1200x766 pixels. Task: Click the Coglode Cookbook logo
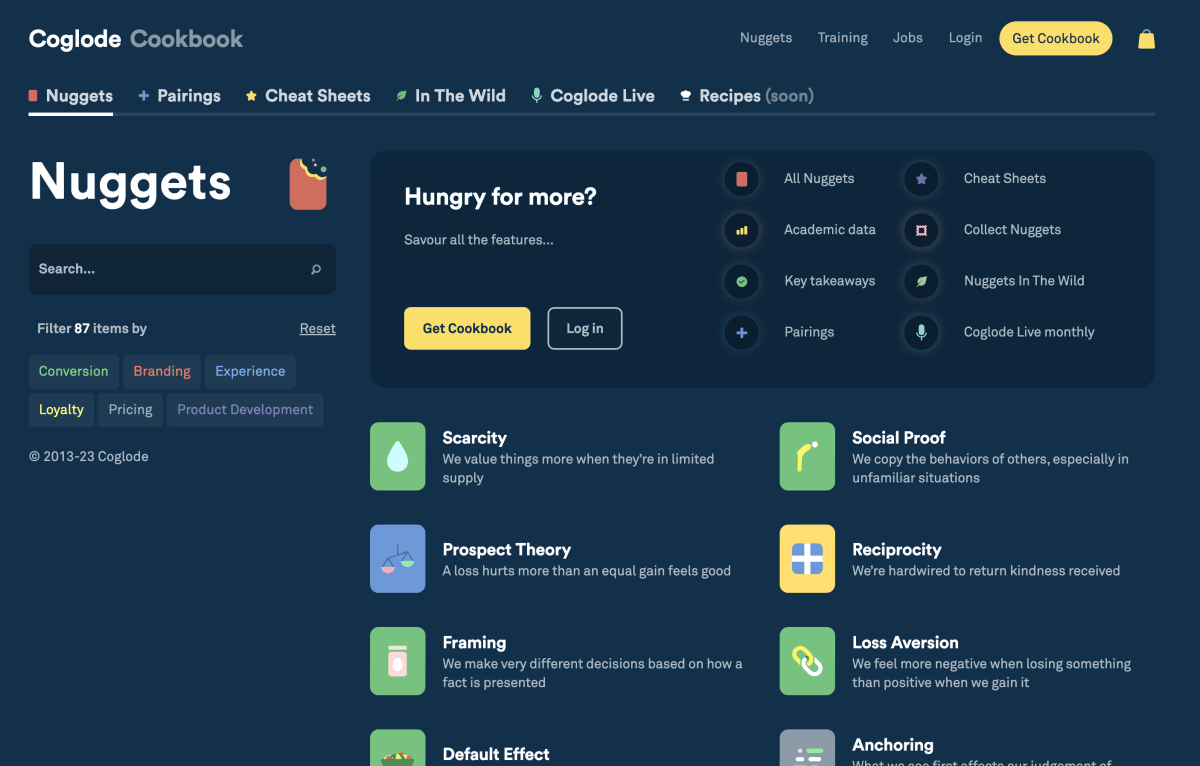coord(136,39)
